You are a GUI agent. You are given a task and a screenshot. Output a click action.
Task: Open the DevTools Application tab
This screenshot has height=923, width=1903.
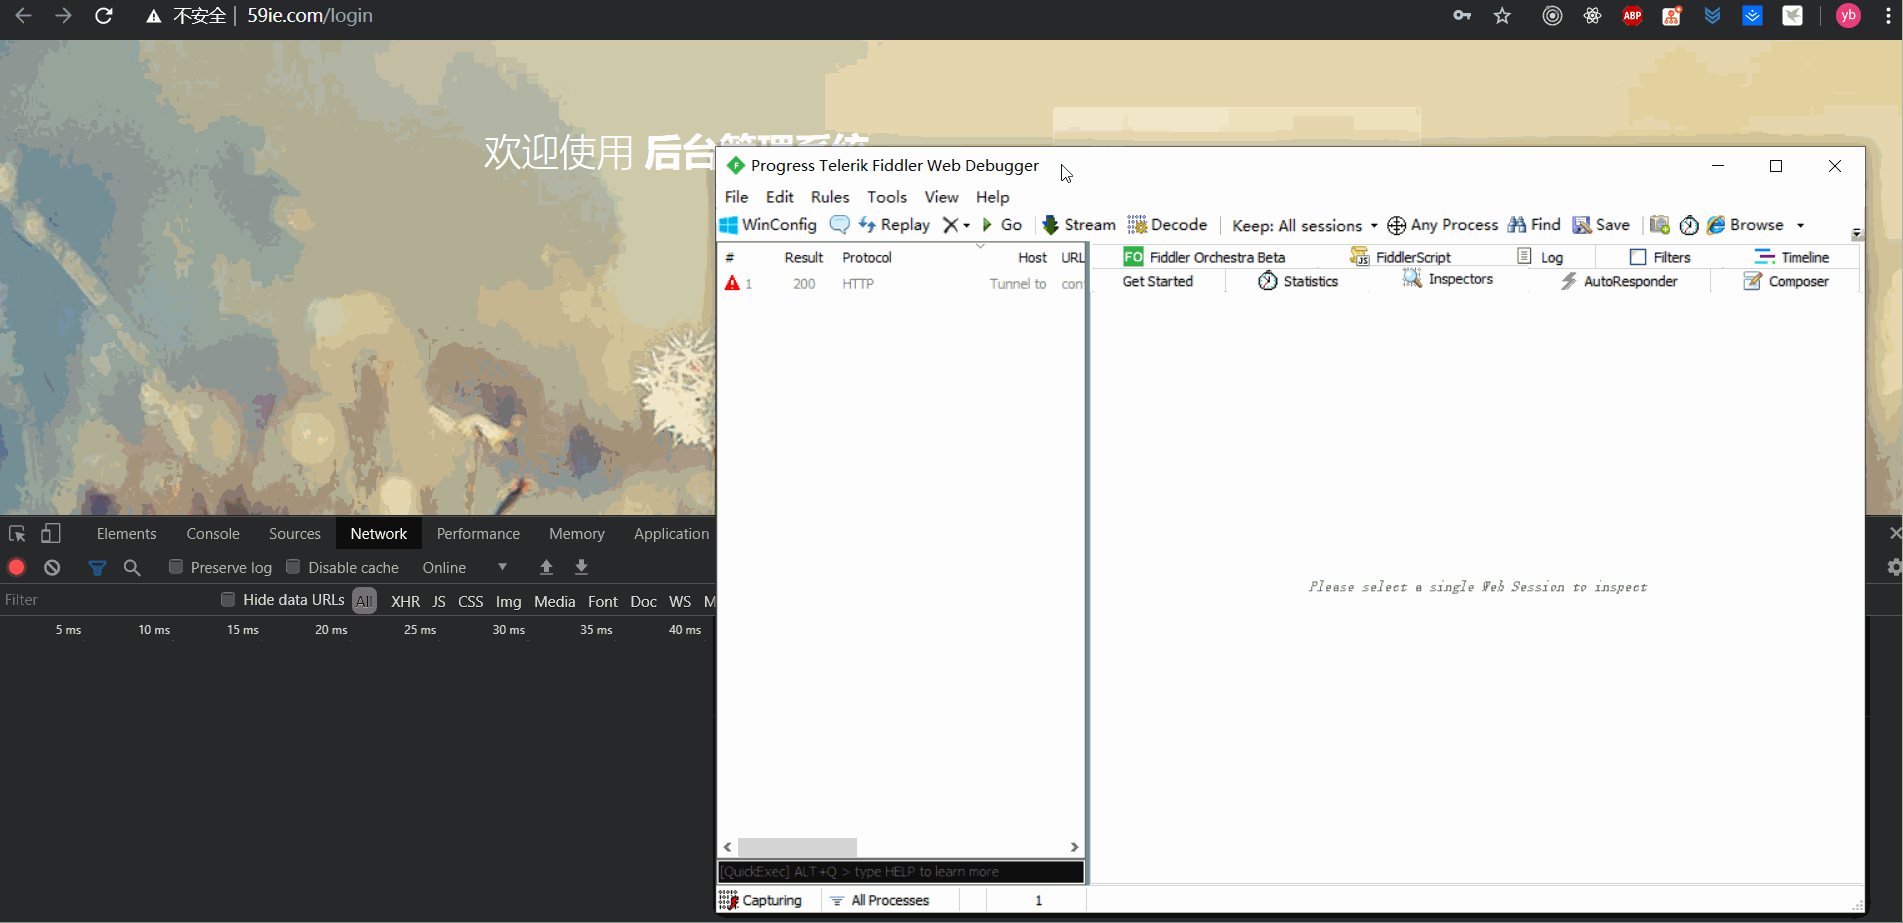tap(671, 534)
